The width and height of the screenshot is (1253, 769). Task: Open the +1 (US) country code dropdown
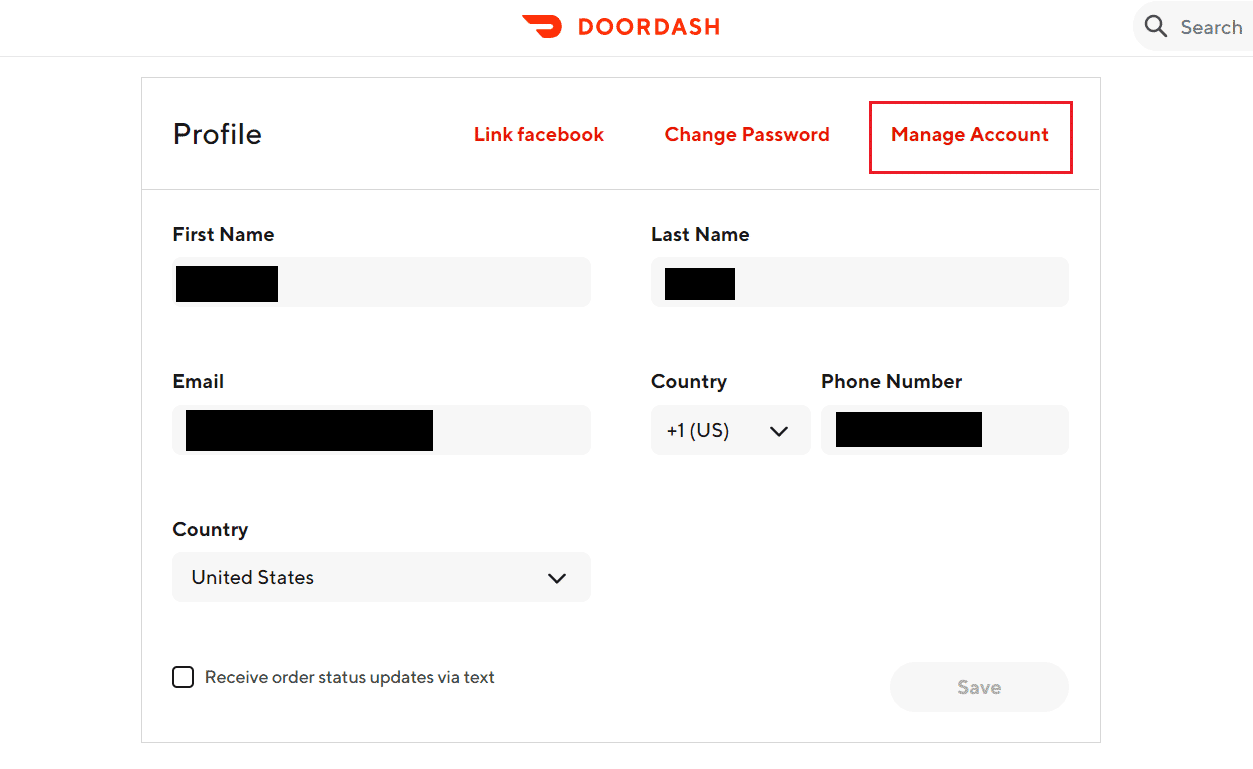[731, 430]
